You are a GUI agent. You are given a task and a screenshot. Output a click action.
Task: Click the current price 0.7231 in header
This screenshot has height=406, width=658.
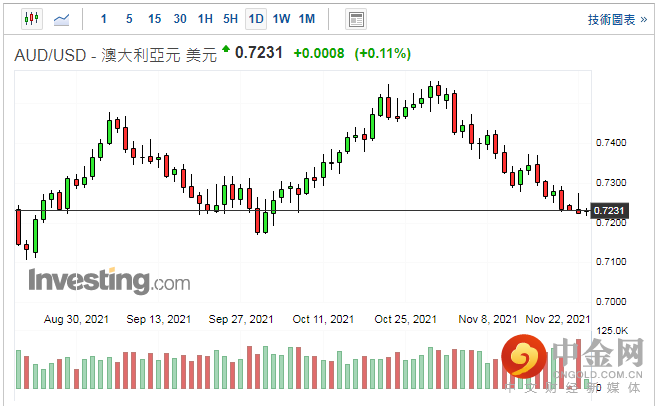pos(258,53)
